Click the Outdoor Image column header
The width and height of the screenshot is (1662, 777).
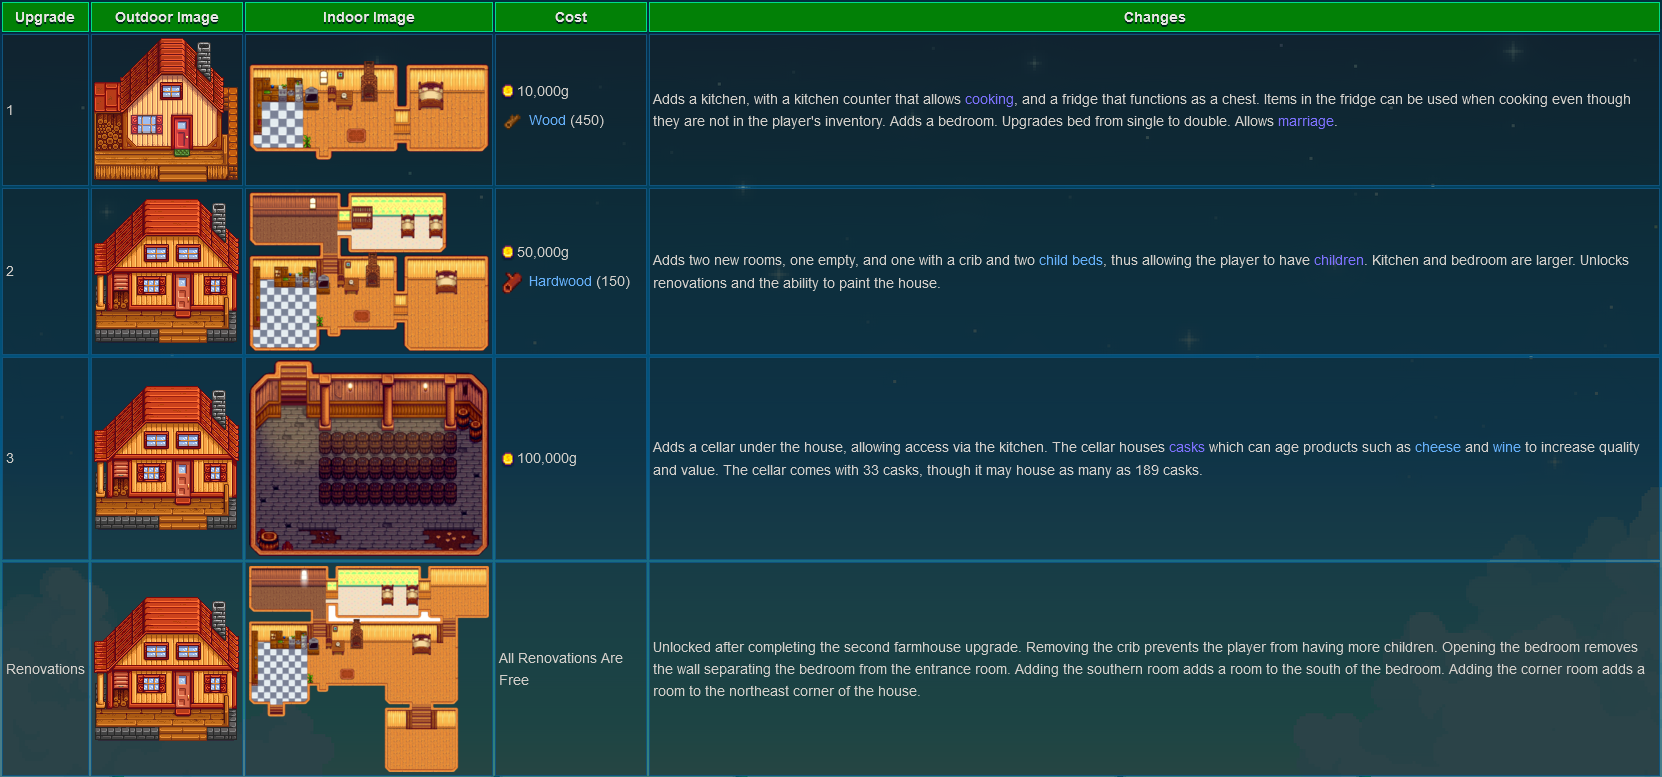(x=167, y=17)
